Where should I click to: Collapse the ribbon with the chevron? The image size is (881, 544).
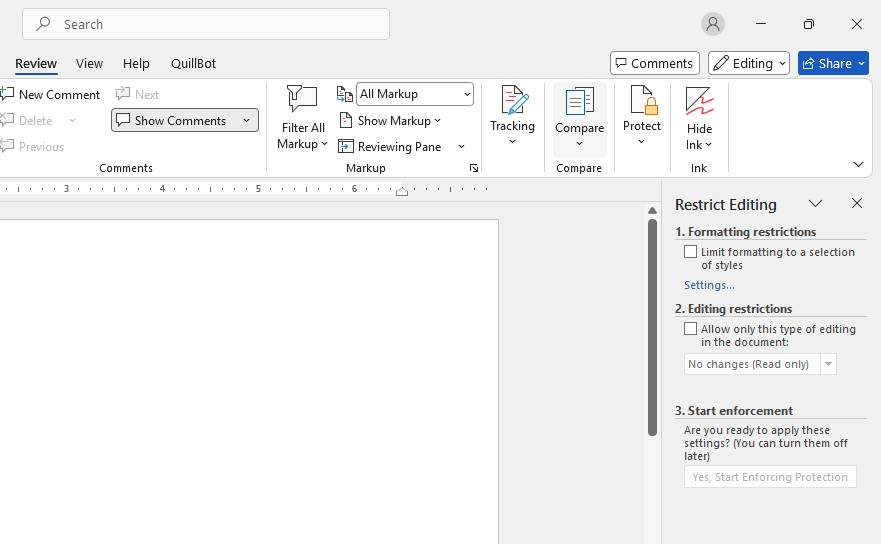coord(858,164)
